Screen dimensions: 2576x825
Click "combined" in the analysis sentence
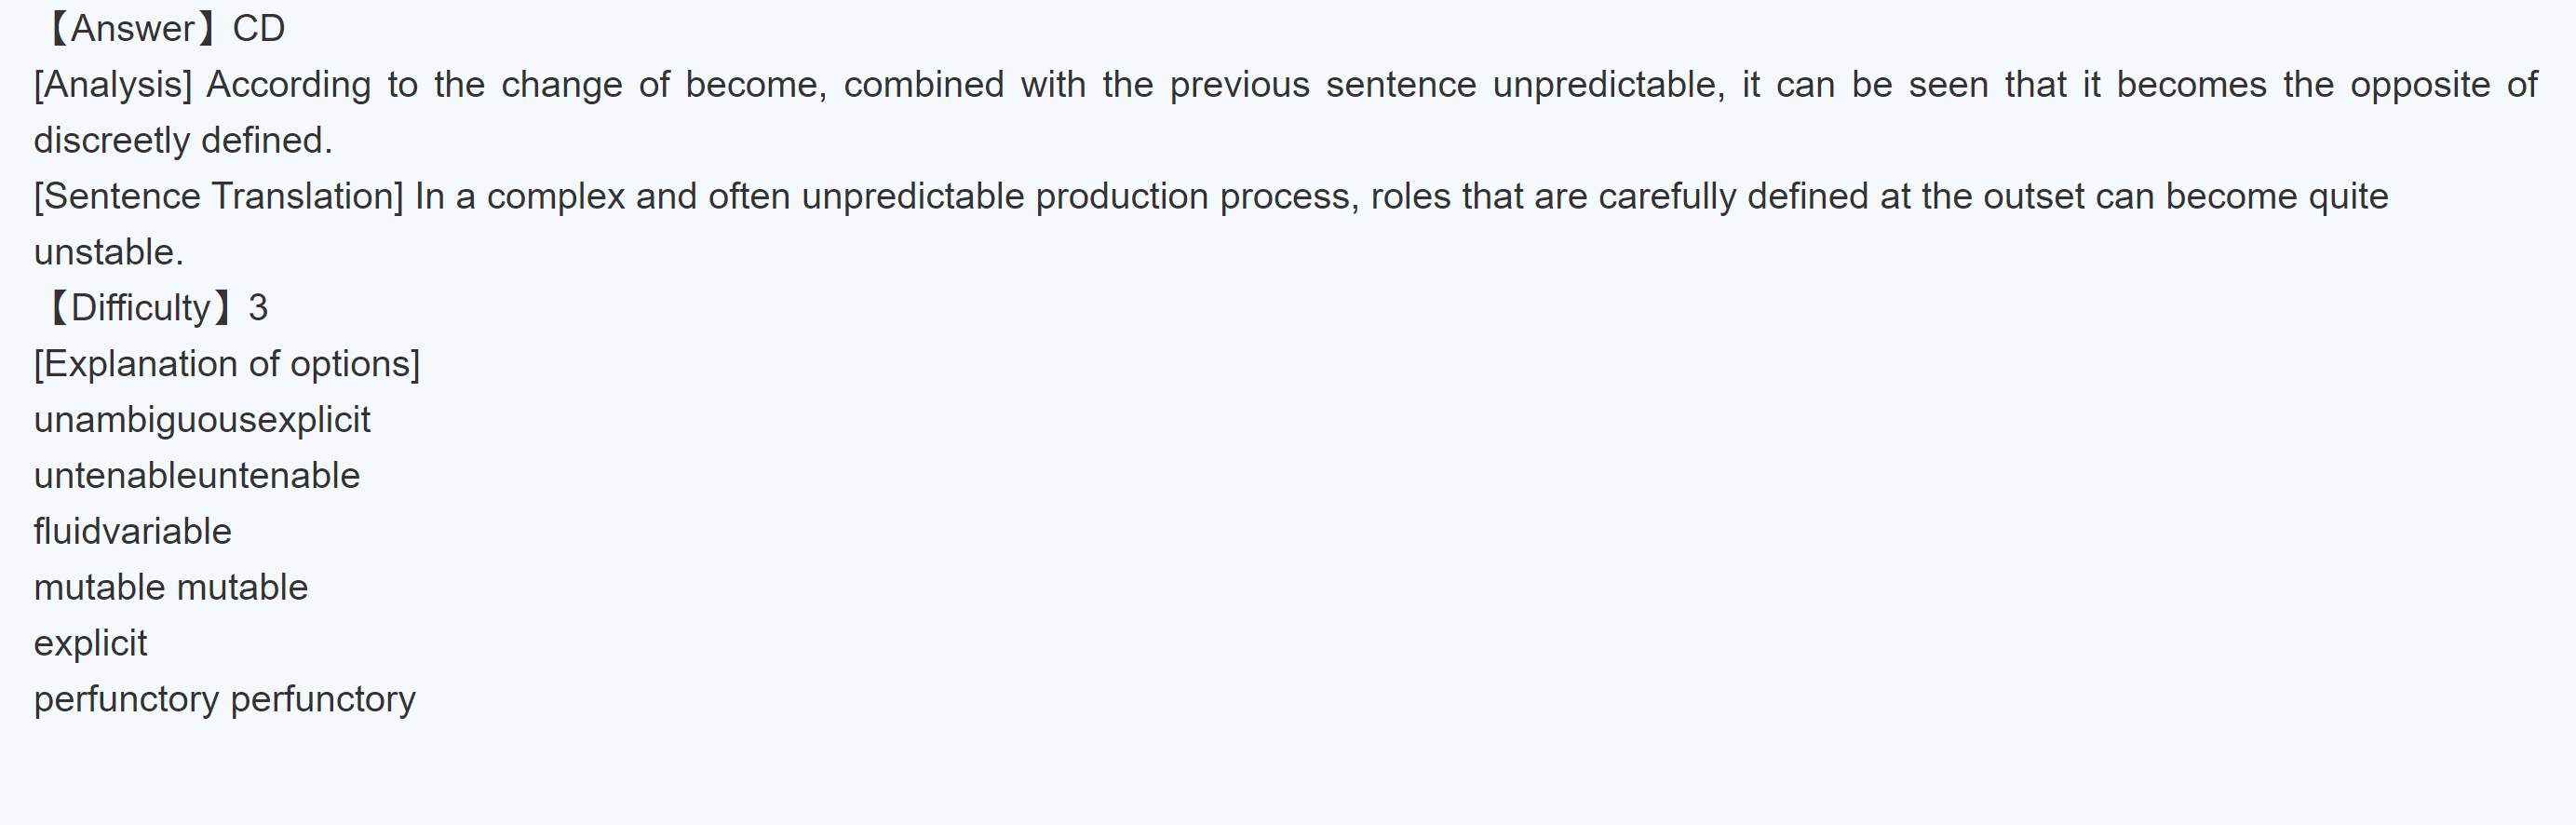923,85
